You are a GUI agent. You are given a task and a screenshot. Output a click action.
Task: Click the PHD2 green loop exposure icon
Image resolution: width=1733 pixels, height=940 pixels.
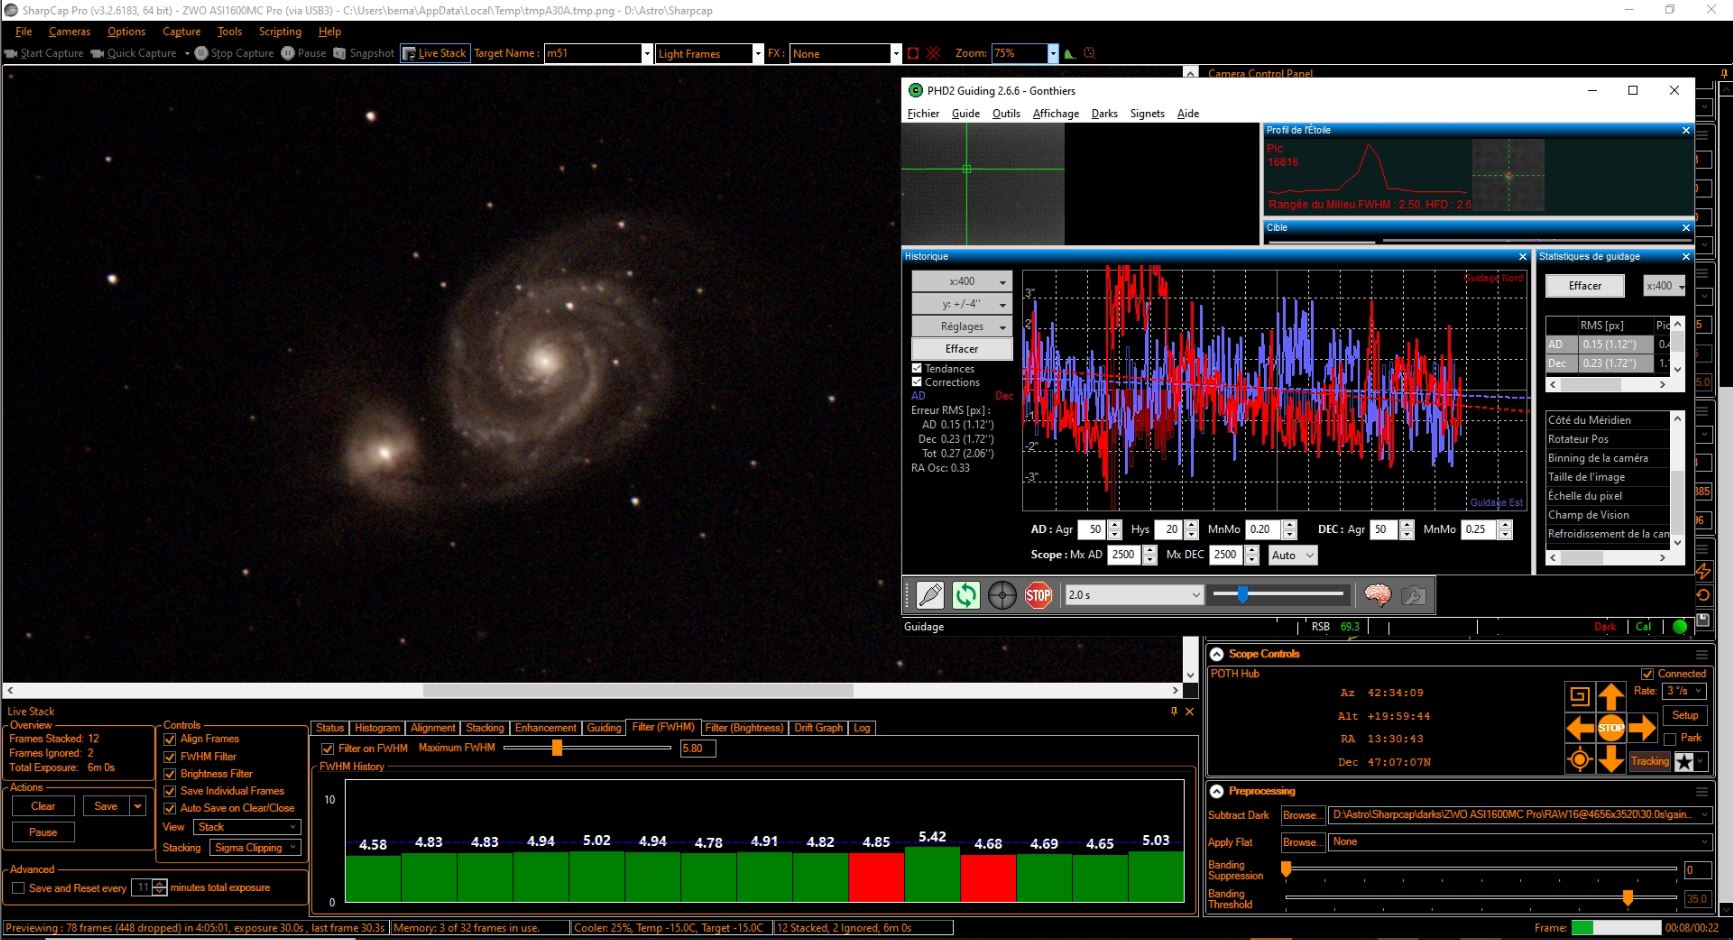(x=966, y=596)
